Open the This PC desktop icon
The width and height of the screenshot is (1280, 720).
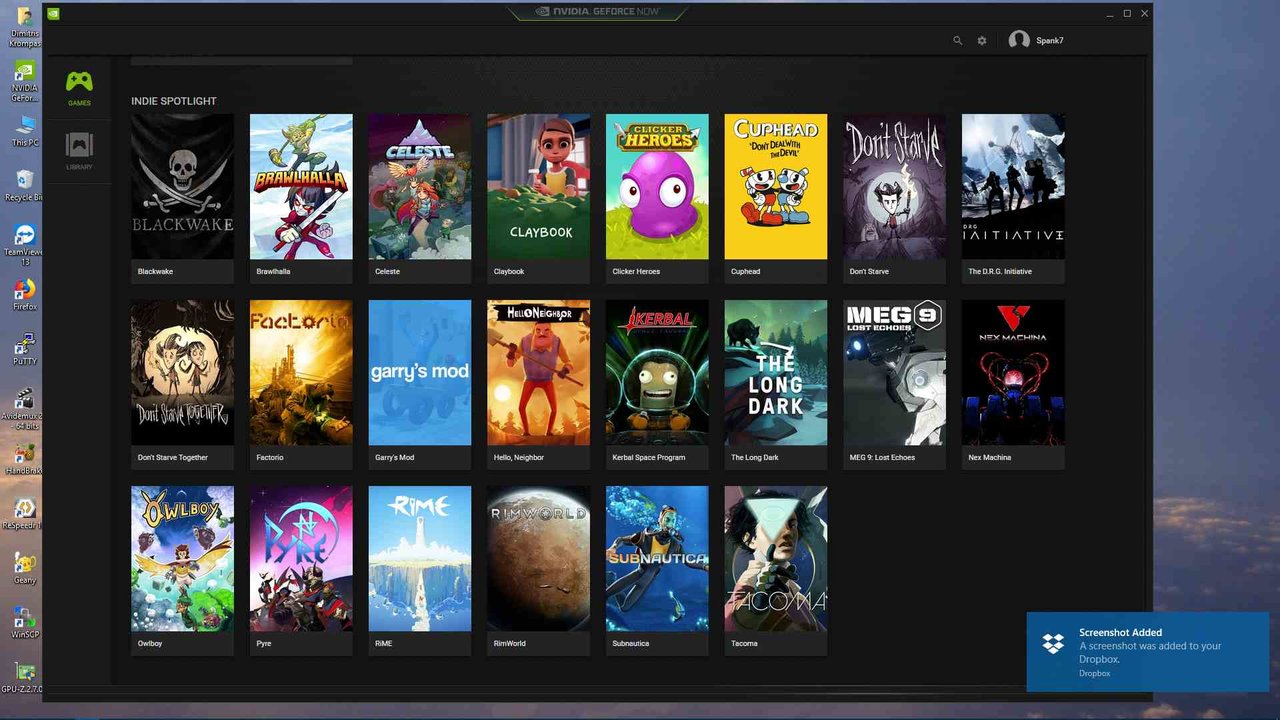click(x=24, y=130)
